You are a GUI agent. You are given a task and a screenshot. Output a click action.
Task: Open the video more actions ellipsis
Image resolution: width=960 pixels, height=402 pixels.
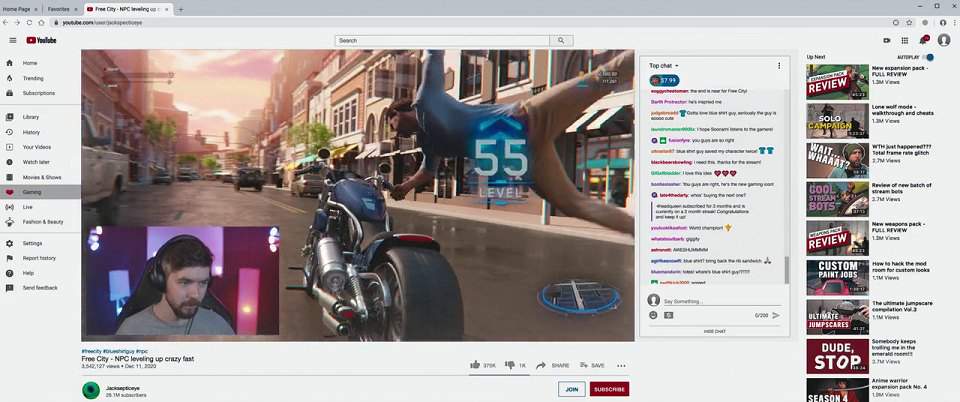coord(621,365)
